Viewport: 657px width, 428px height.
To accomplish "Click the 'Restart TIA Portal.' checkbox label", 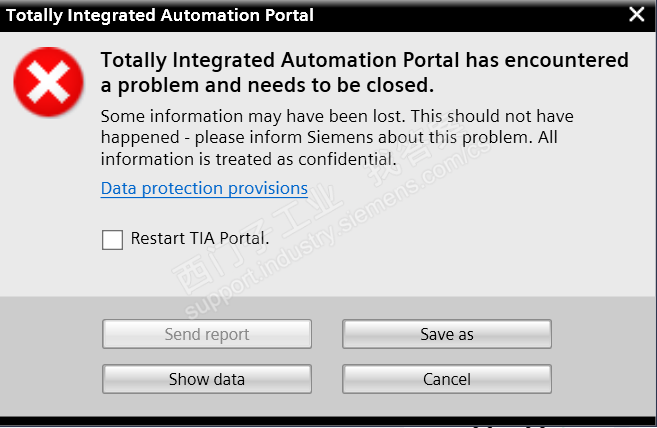I will coord(199,239).
